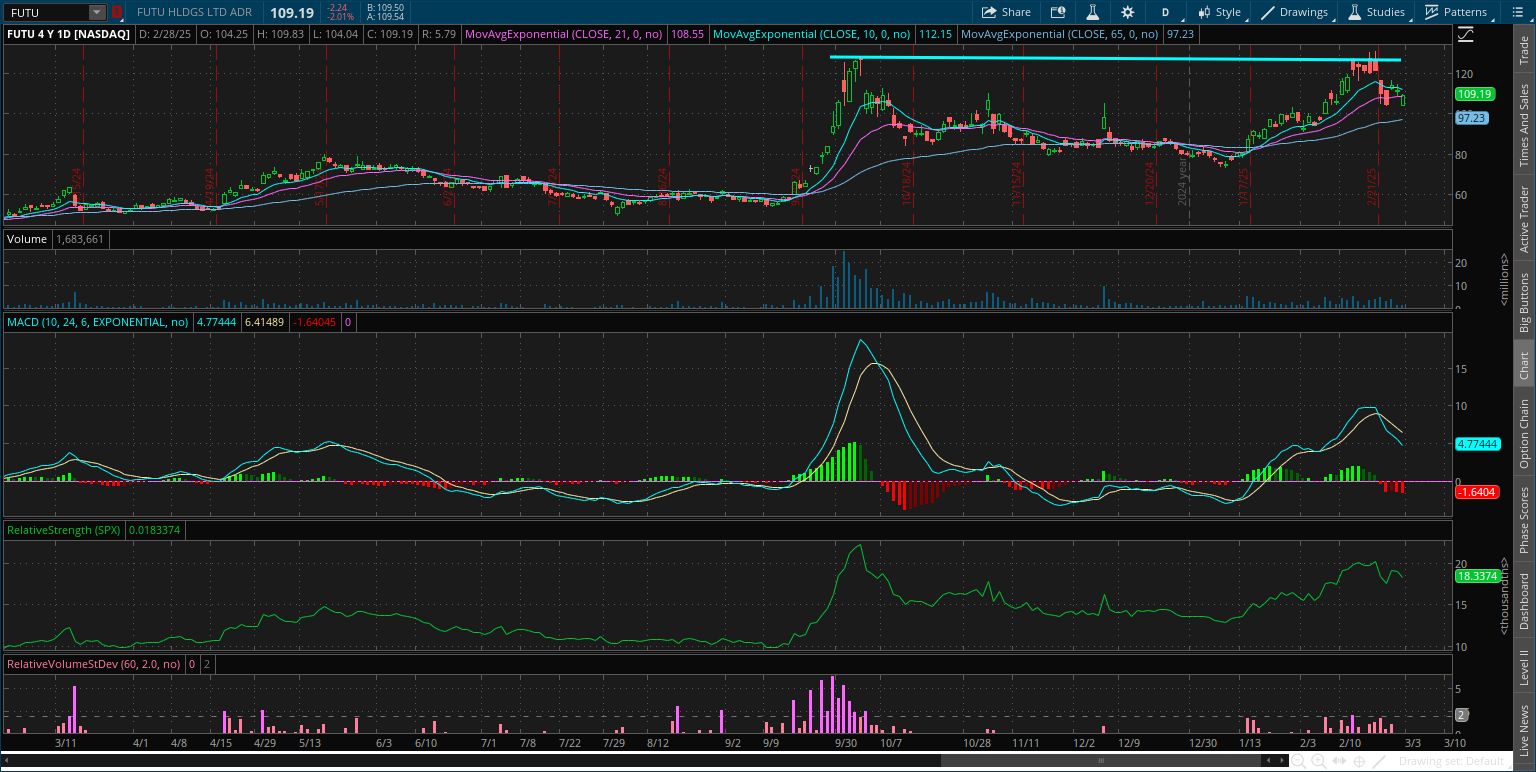Switch to the Dashboard side tab
1536x772 pixels.
coord(1524,601)
